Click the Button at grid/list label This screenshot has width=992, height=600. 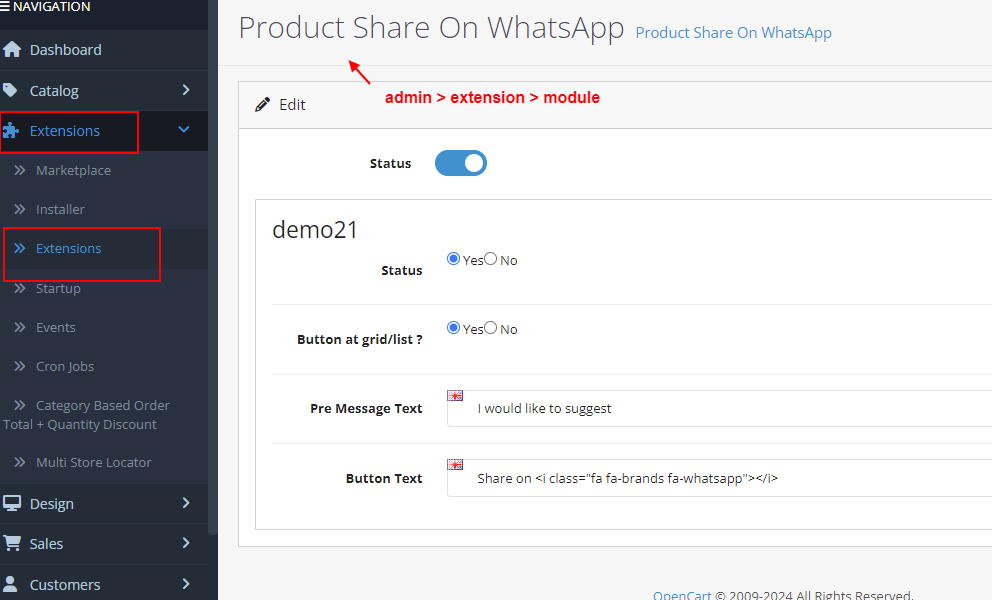(359, 339)
